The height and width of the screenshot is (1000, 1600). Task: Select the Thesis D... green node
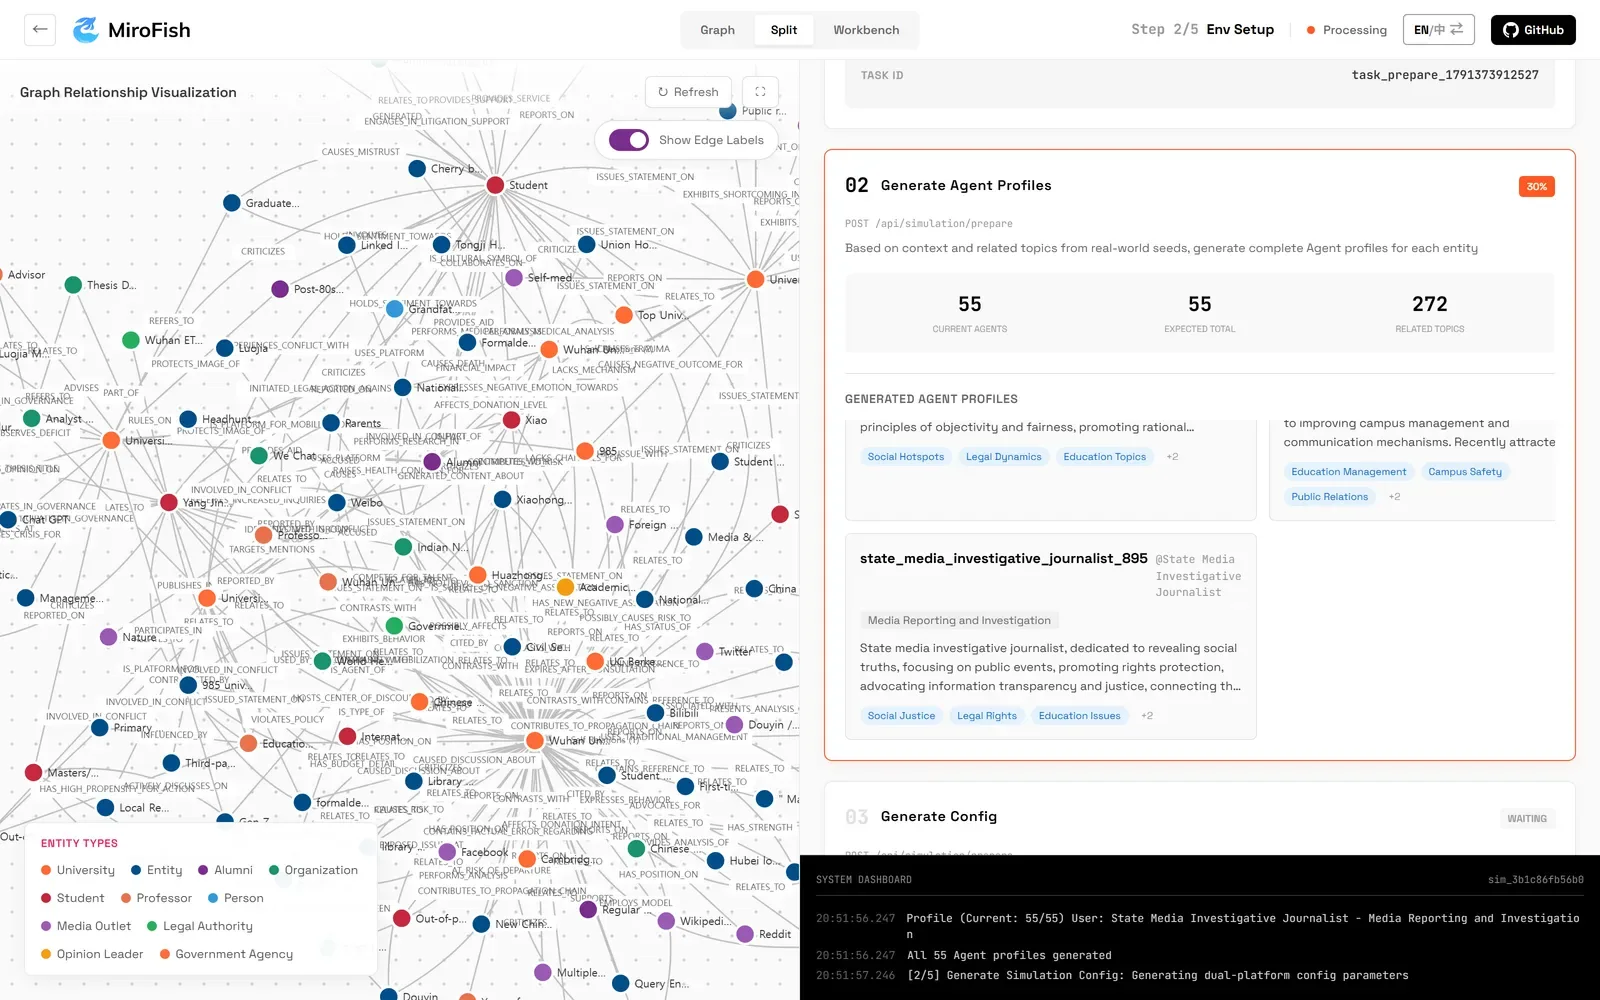[x=73, y=285]
